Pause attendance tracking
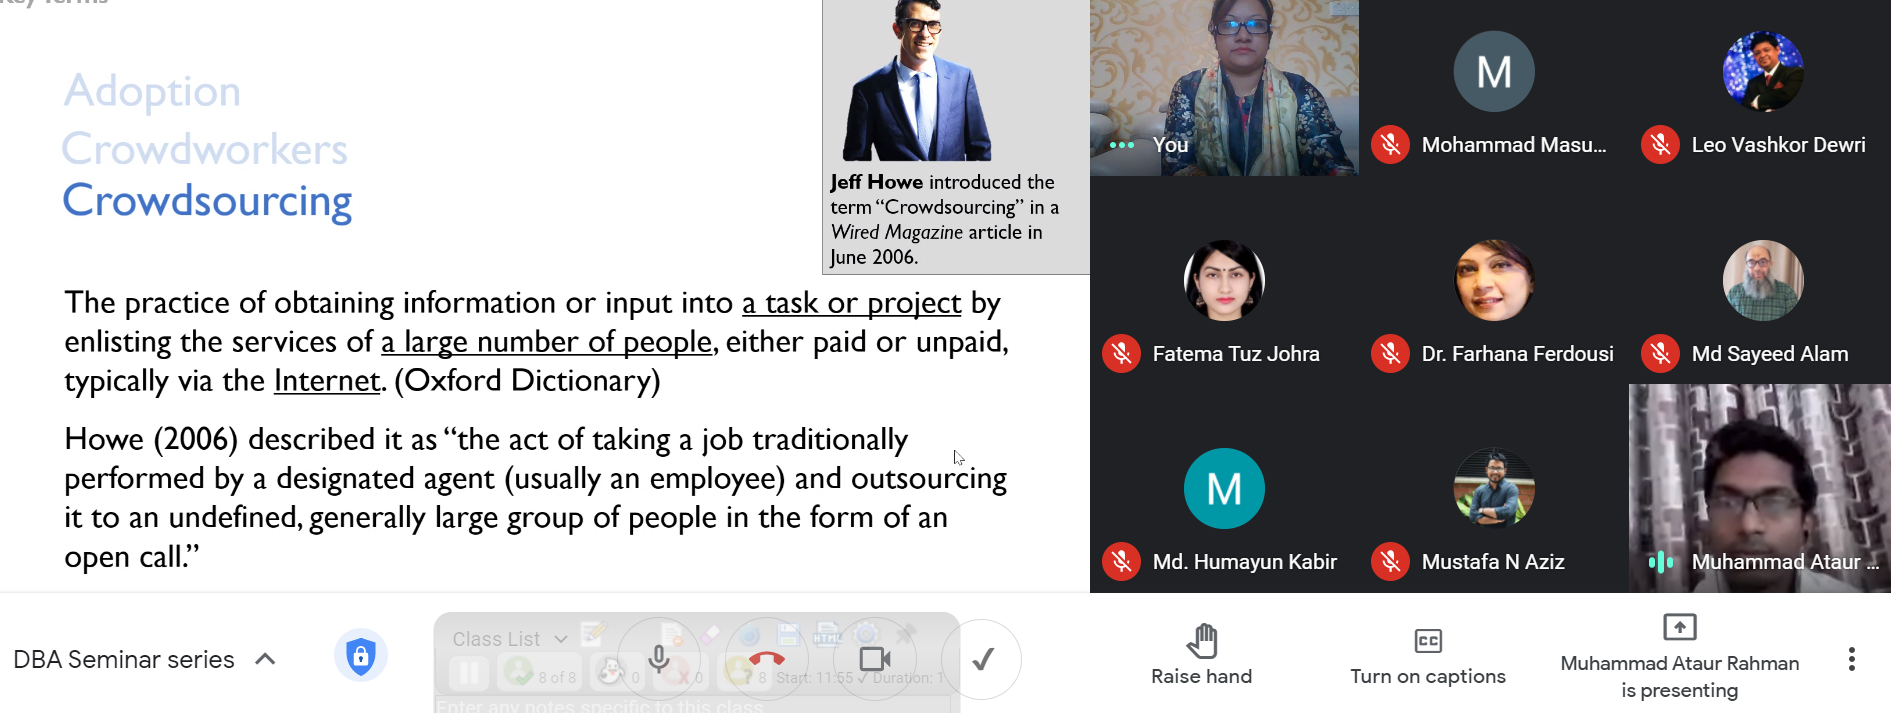Viewport: 1891px width, 713px height. [x=467, y=675]
